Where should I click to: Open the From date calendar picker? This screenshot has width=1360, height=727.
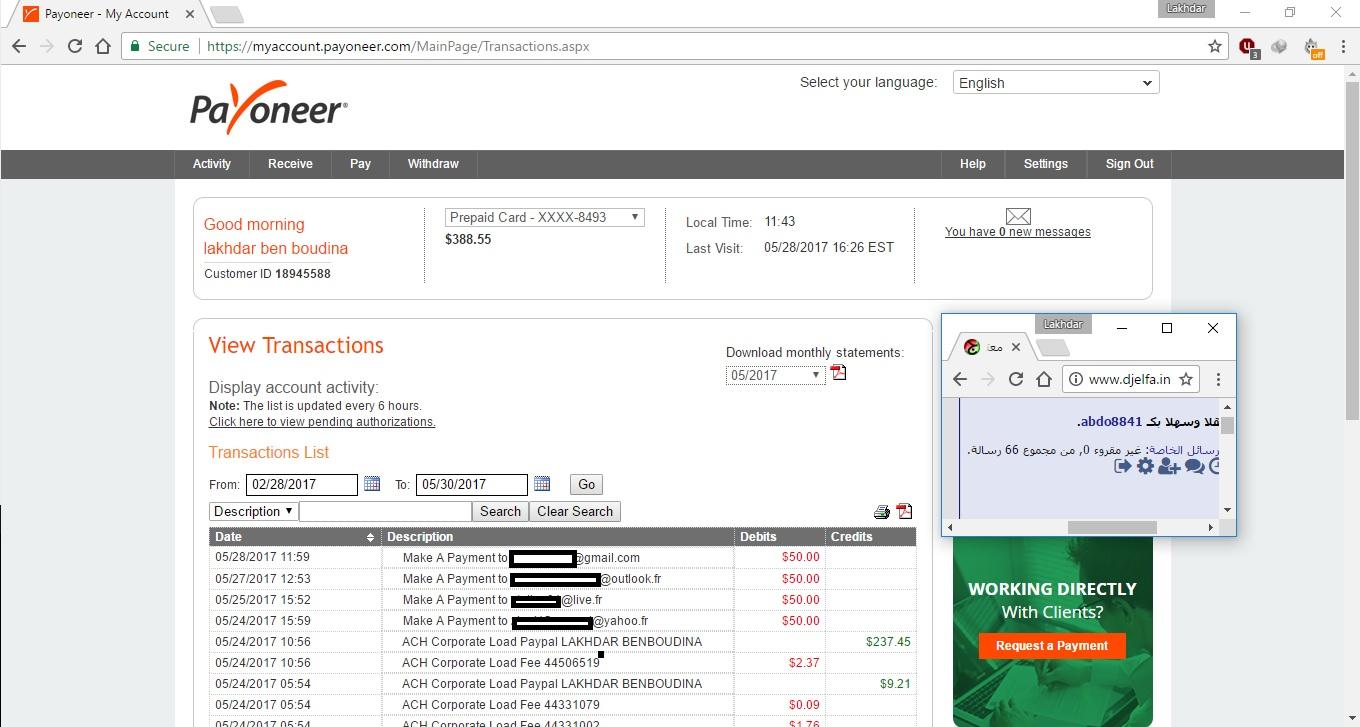click(x=372, y=484)
